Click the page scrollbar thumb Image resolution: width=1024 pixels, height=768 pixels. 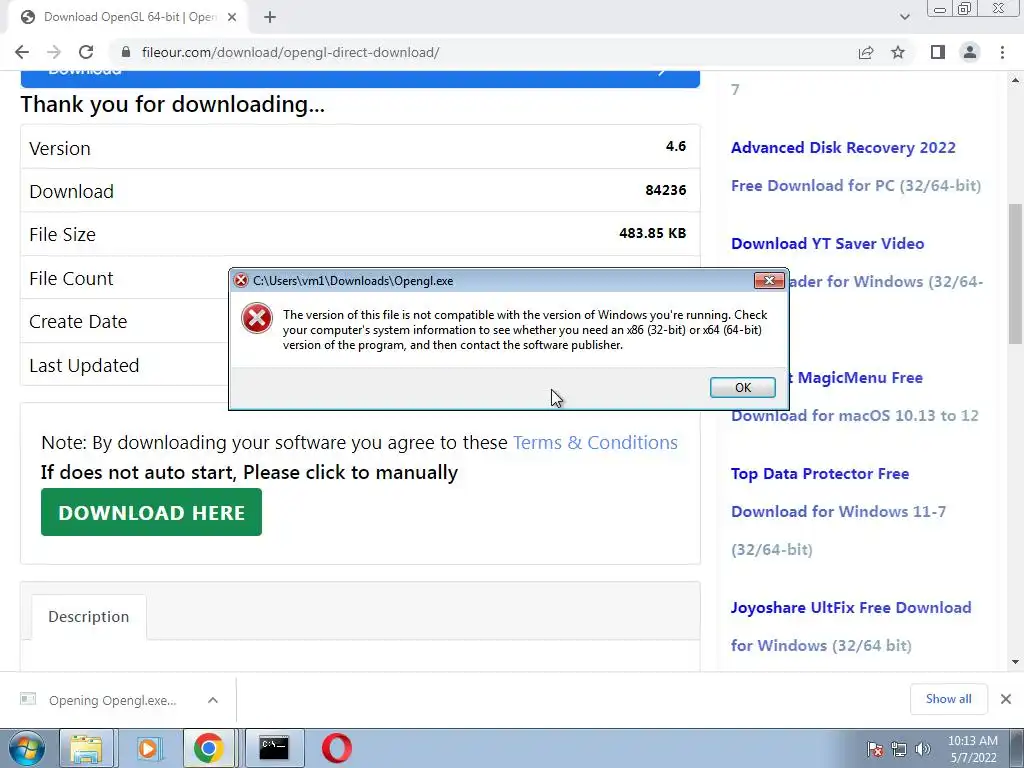click(1015, 273)
